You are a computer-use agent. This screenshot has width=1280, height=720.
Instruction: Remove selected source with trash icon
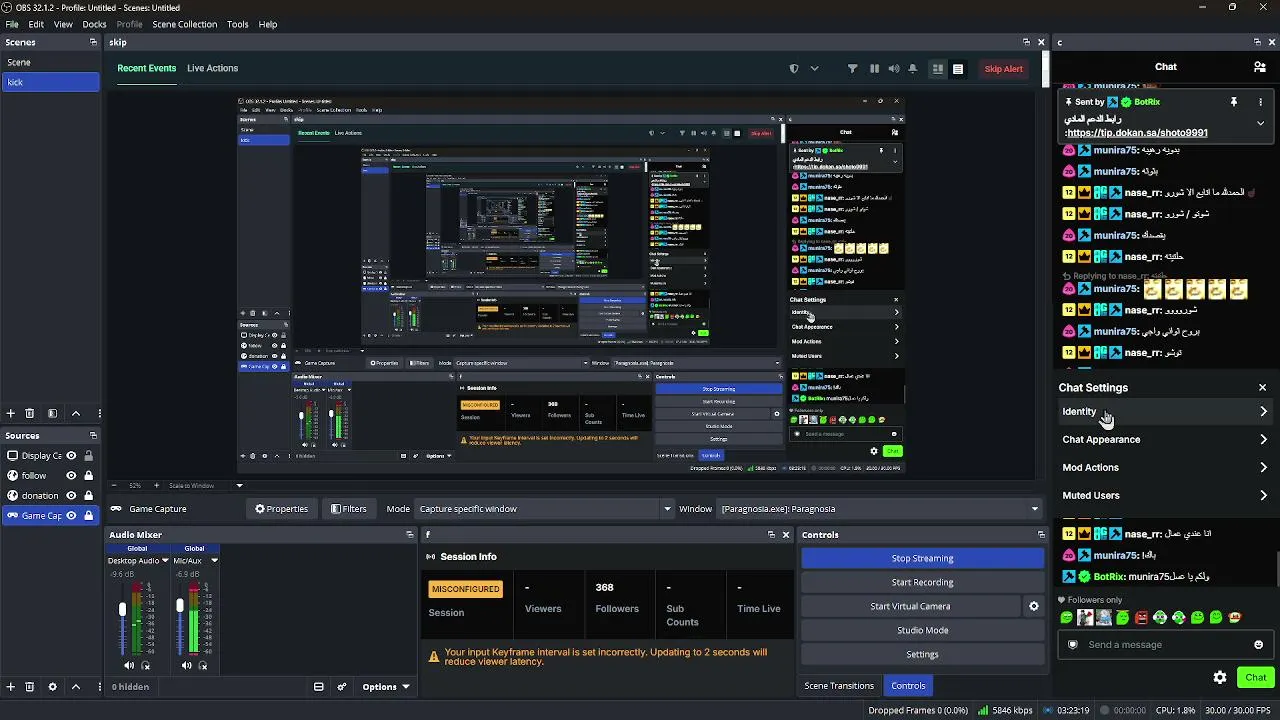click(29, 687)
